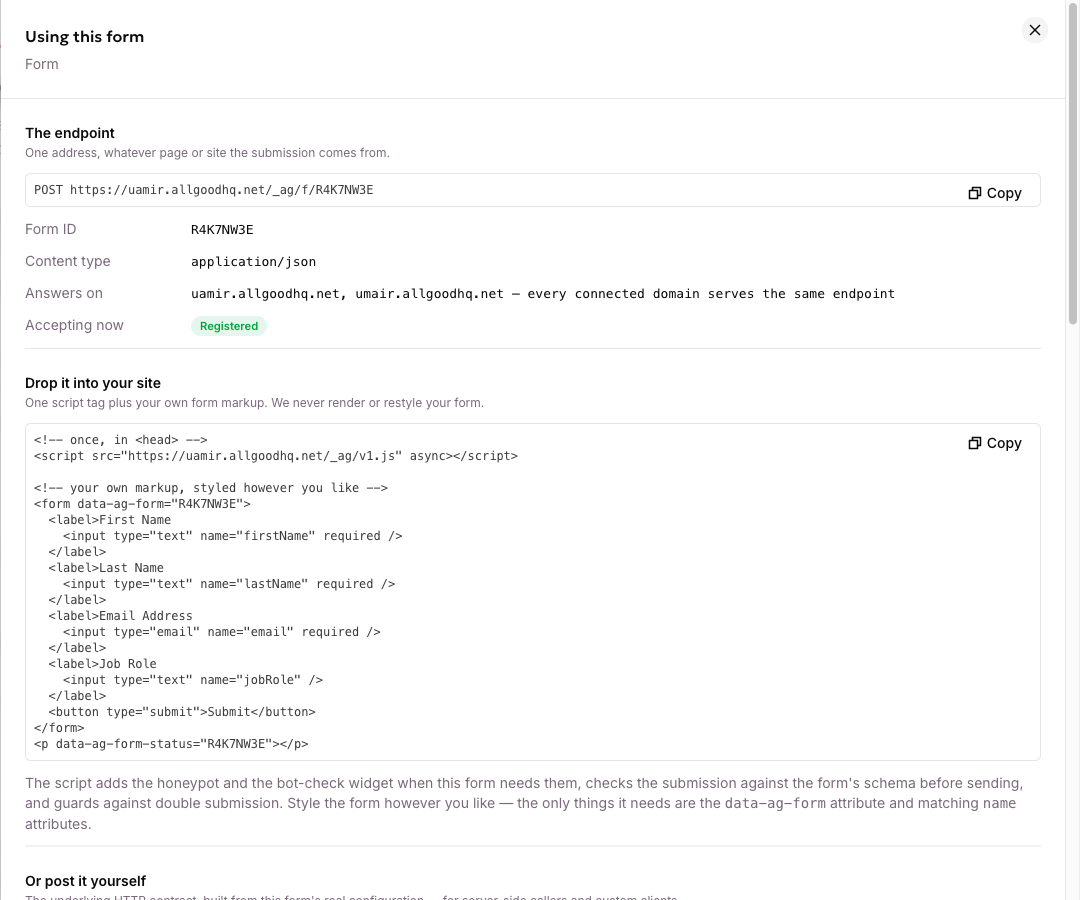Click the Content type label
Screen dimensions: 1080x900
click(68, 261)
